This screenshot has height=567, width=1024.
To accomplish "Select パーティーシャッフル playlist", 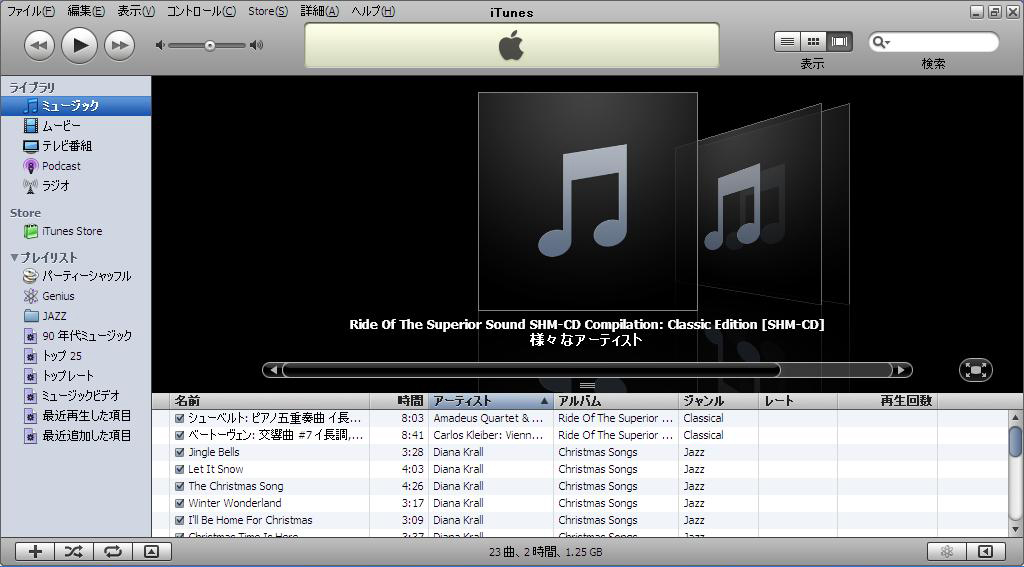I will click(x=76, y=276).
